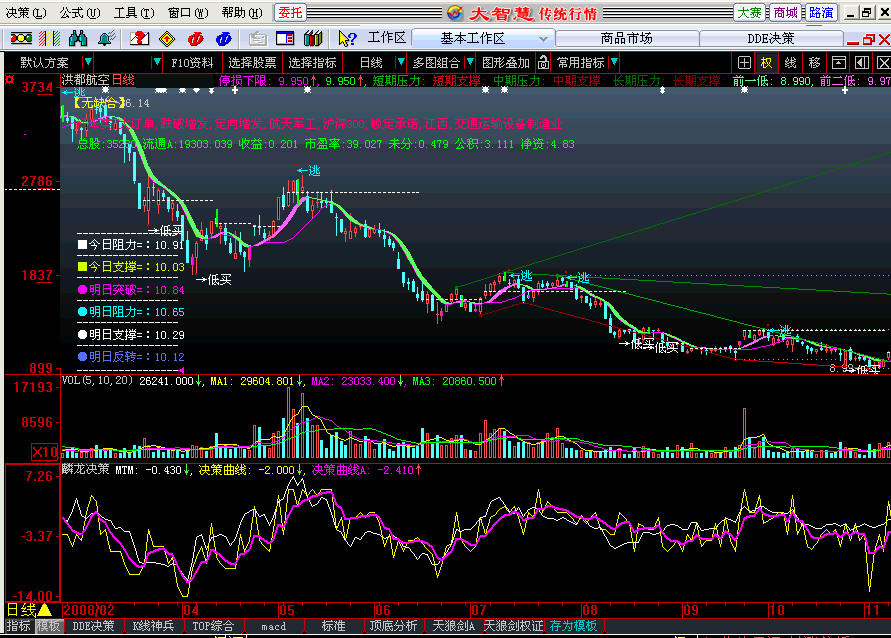This screenshot has width=891, height=638.
Task: Click the 工作区 label button
Action: pyautogui.click(x=386, y=38)
